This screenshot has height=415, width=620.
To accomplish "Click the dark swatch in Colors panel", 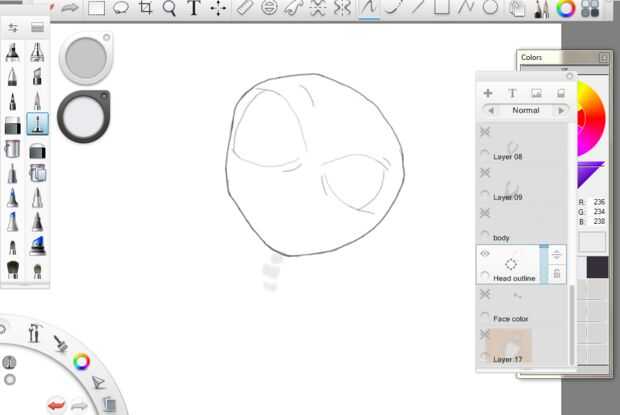I will click(597, 267).
